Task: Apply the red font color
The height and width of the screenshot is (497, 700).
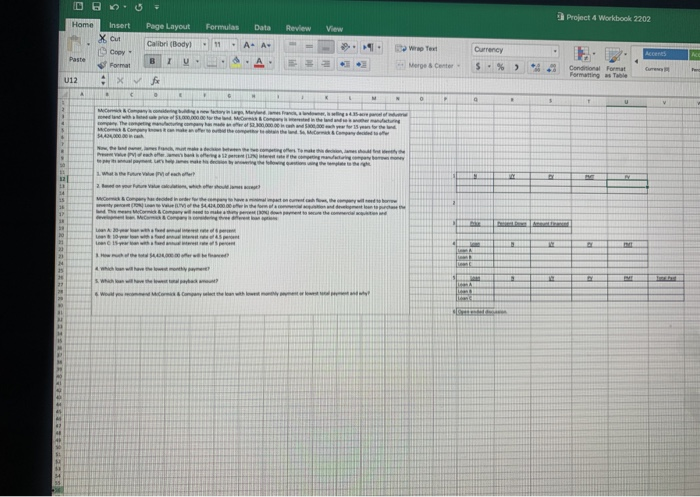Action: click(259, 63)
